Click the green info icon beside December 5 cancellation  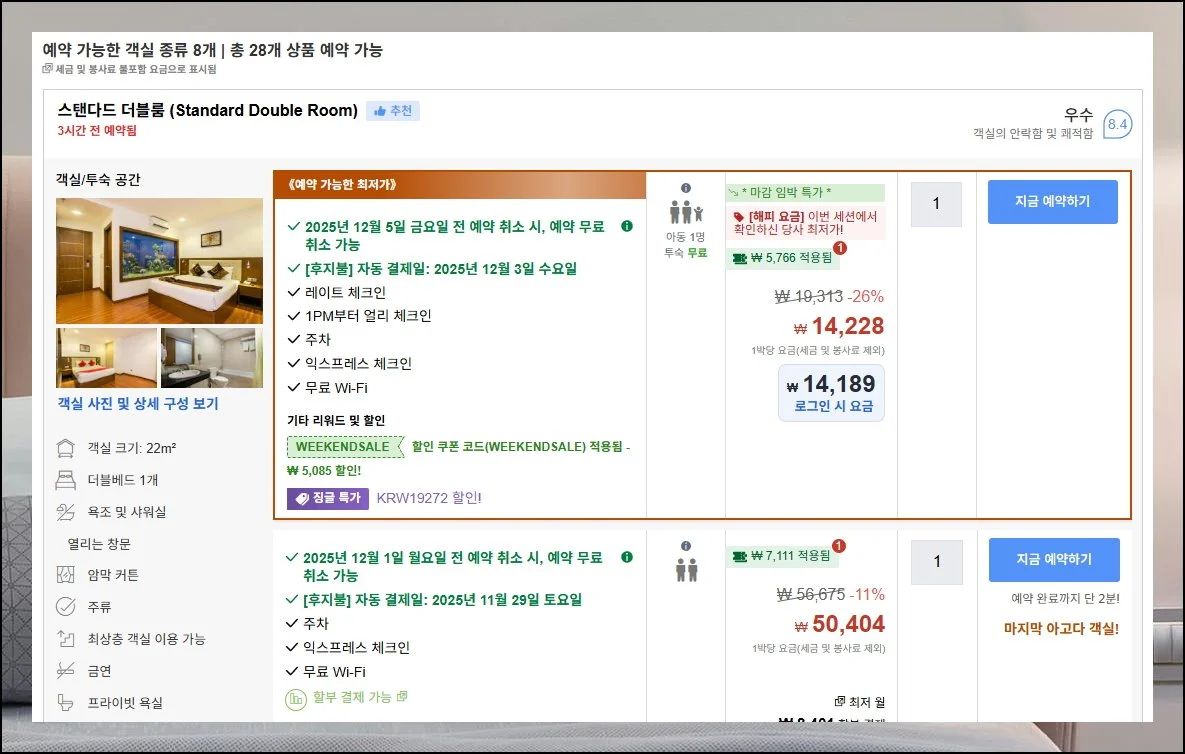(x=627, y=227)
